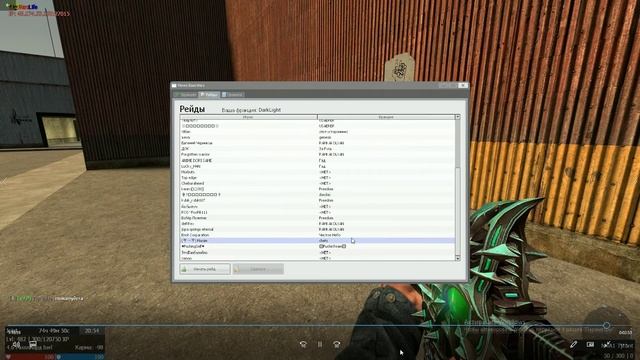This screenshot has height=360, width=640.
Task: Sort list by the Фракция column header
Action: pyautogui.click(x=386, y=117)
